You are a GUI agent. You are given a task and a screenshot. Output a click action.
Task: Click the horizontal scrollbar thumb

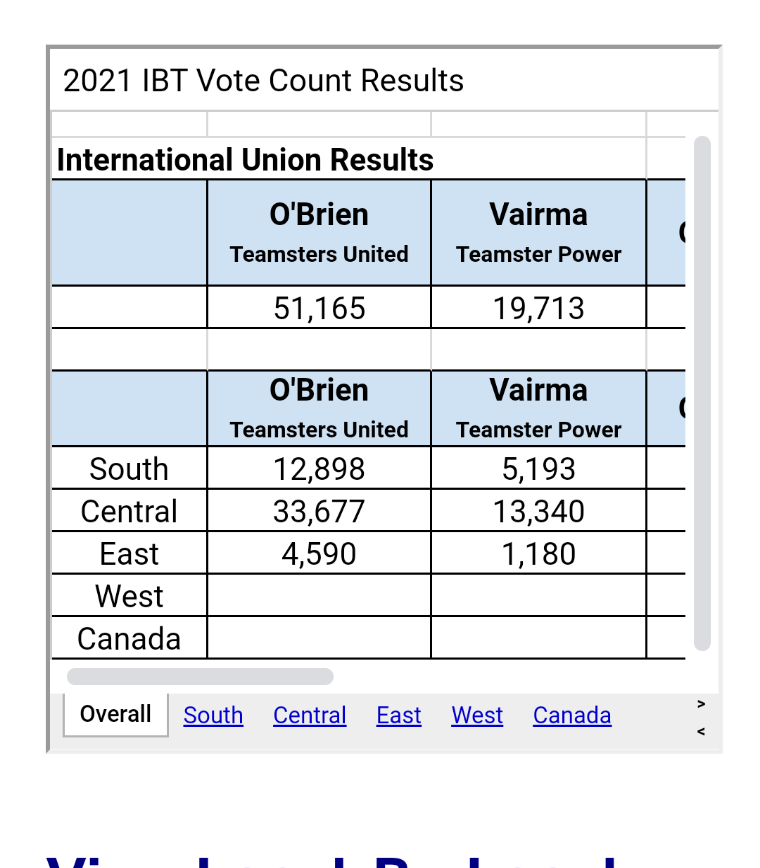200,676
